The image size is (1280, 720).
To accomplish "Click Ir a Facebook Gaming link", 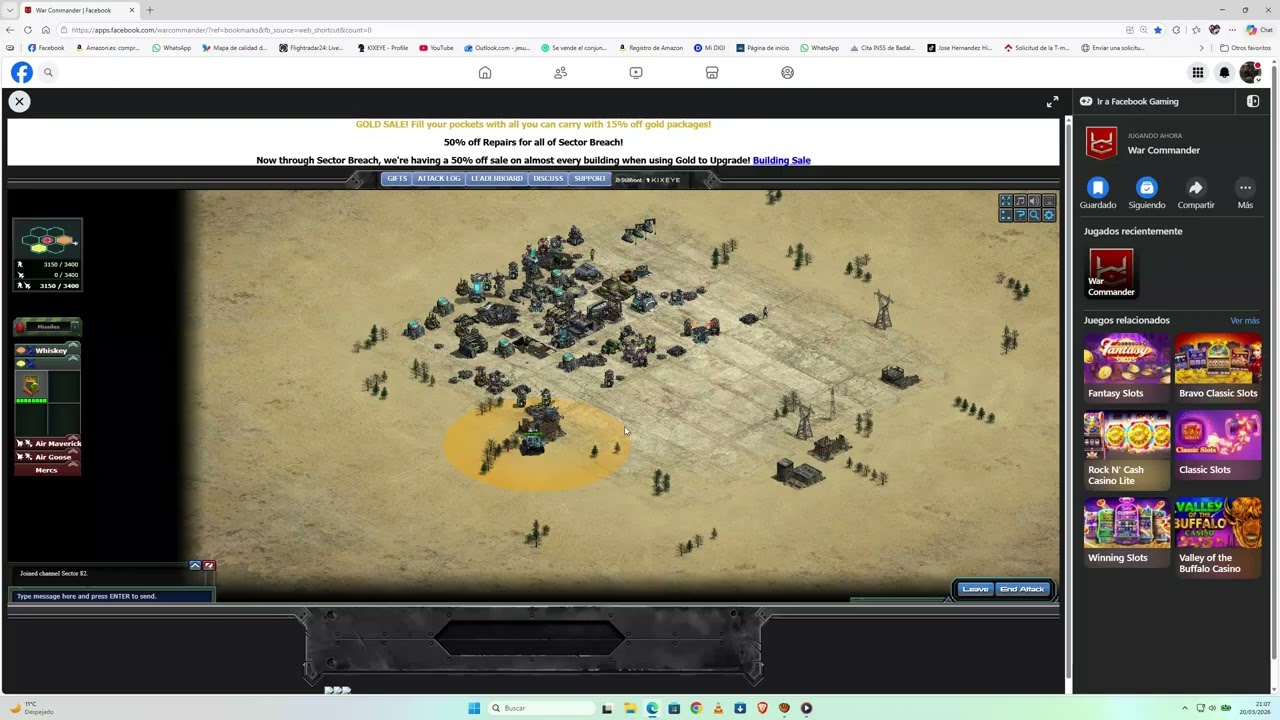I will pyautogui.click(x=1130, y=101).
